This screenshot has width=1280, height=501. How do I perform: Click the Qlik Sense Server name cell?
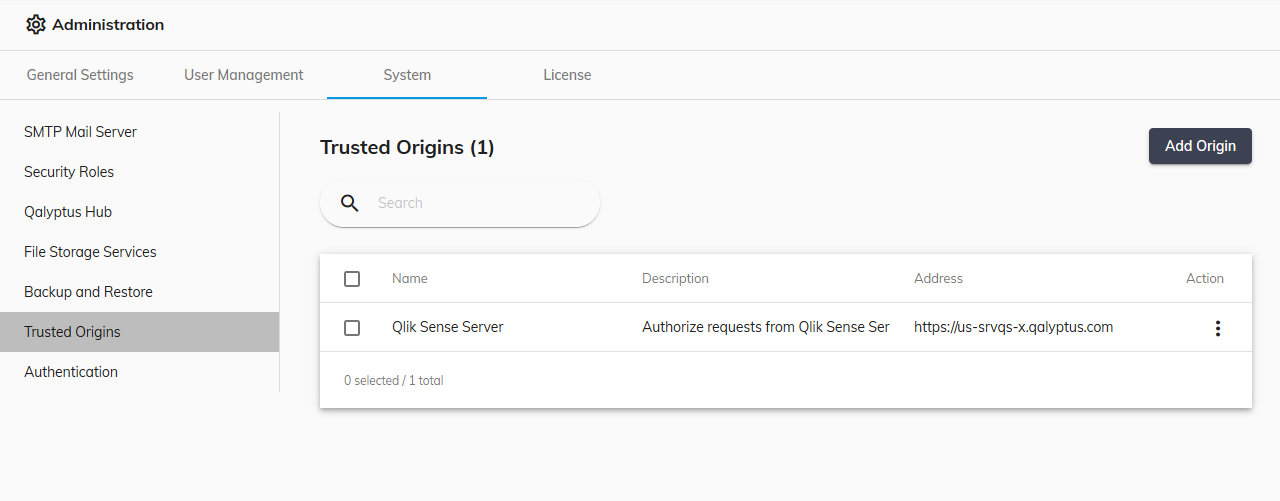pyautogui.click(x=448, y=327)
